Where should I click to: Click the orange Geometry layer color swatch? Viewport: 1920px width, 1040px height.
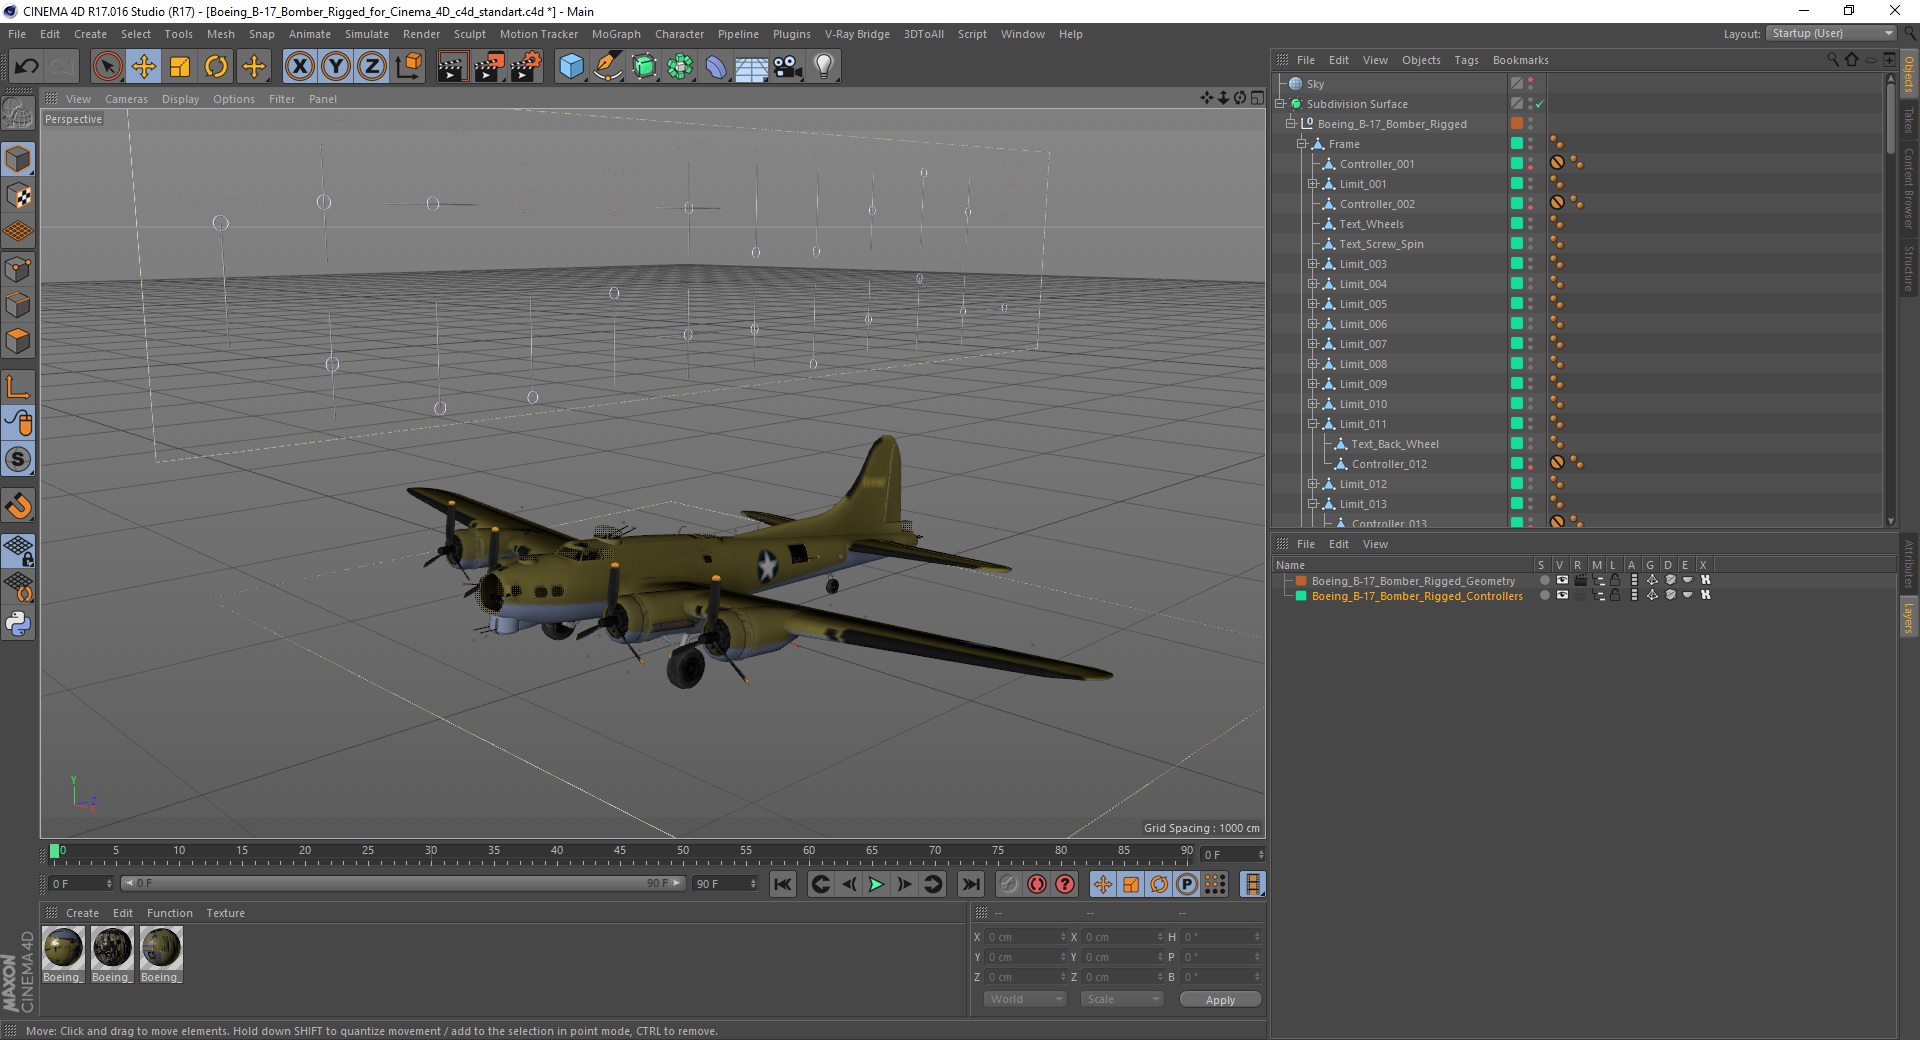click(1301, 580)
